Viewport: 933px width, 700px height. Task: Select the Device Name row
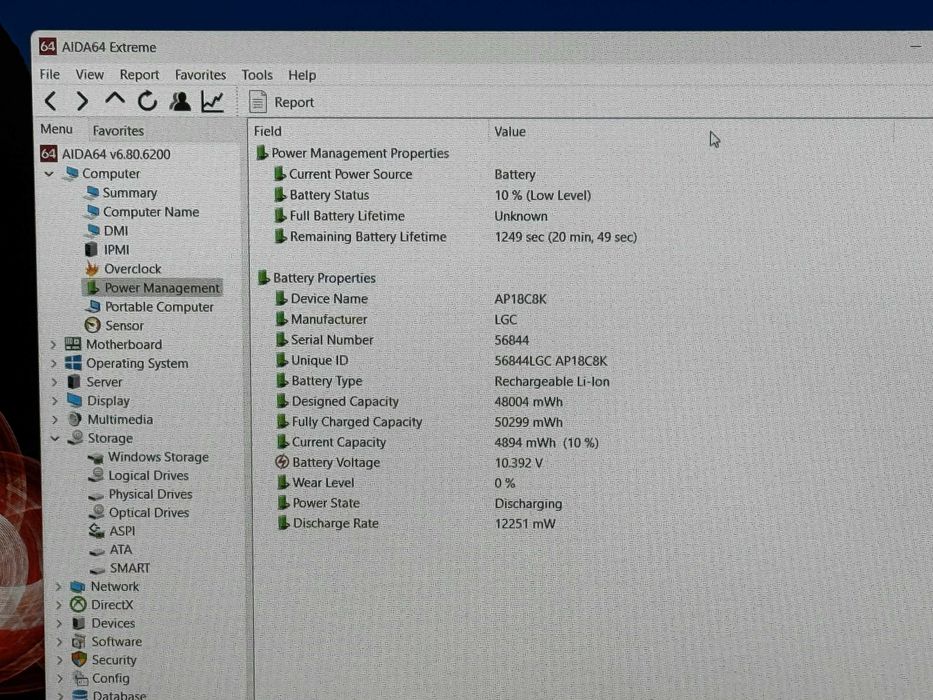[411, 299]
